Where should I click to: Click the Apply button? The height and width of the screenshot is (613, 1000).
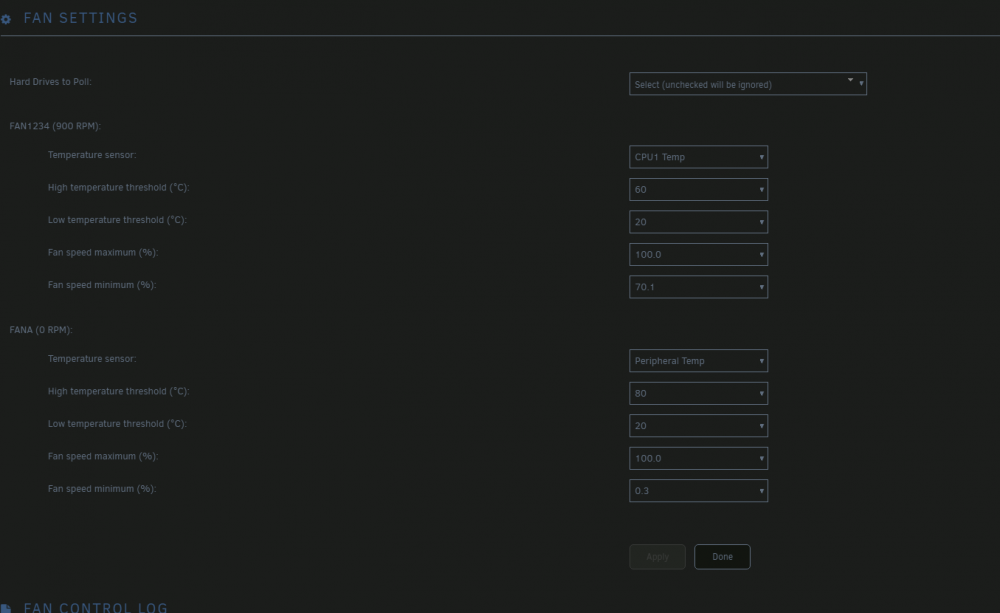(x=657, y=557)
